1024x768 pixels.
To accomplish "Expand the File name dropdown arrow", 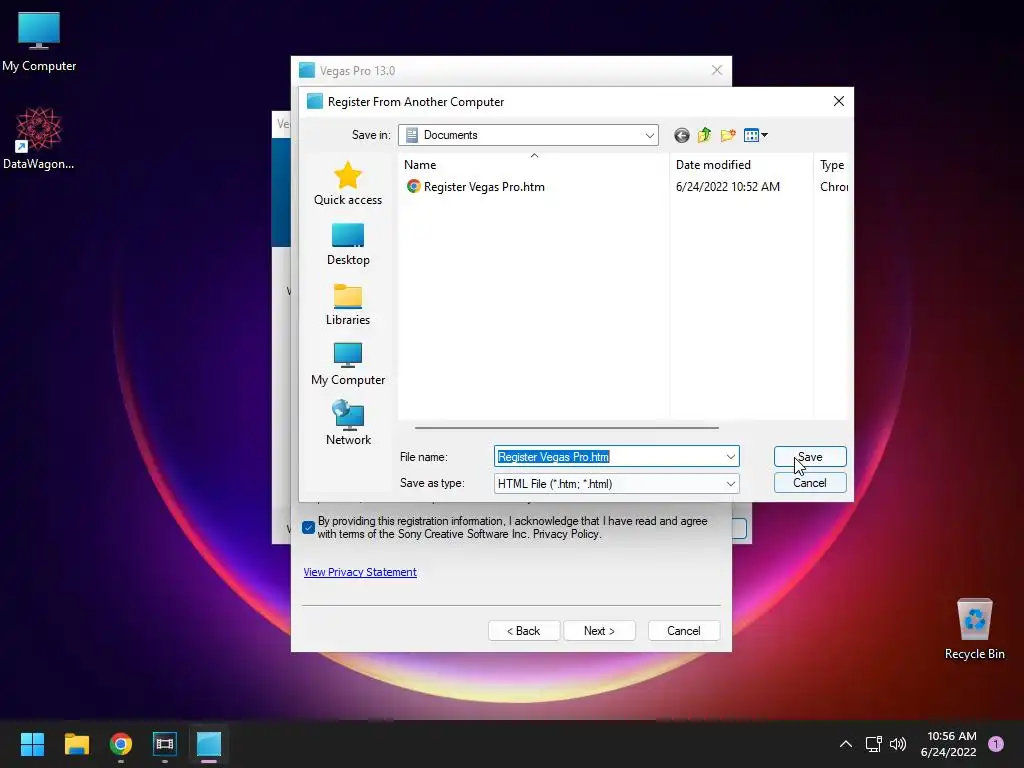I will (731, 456).
